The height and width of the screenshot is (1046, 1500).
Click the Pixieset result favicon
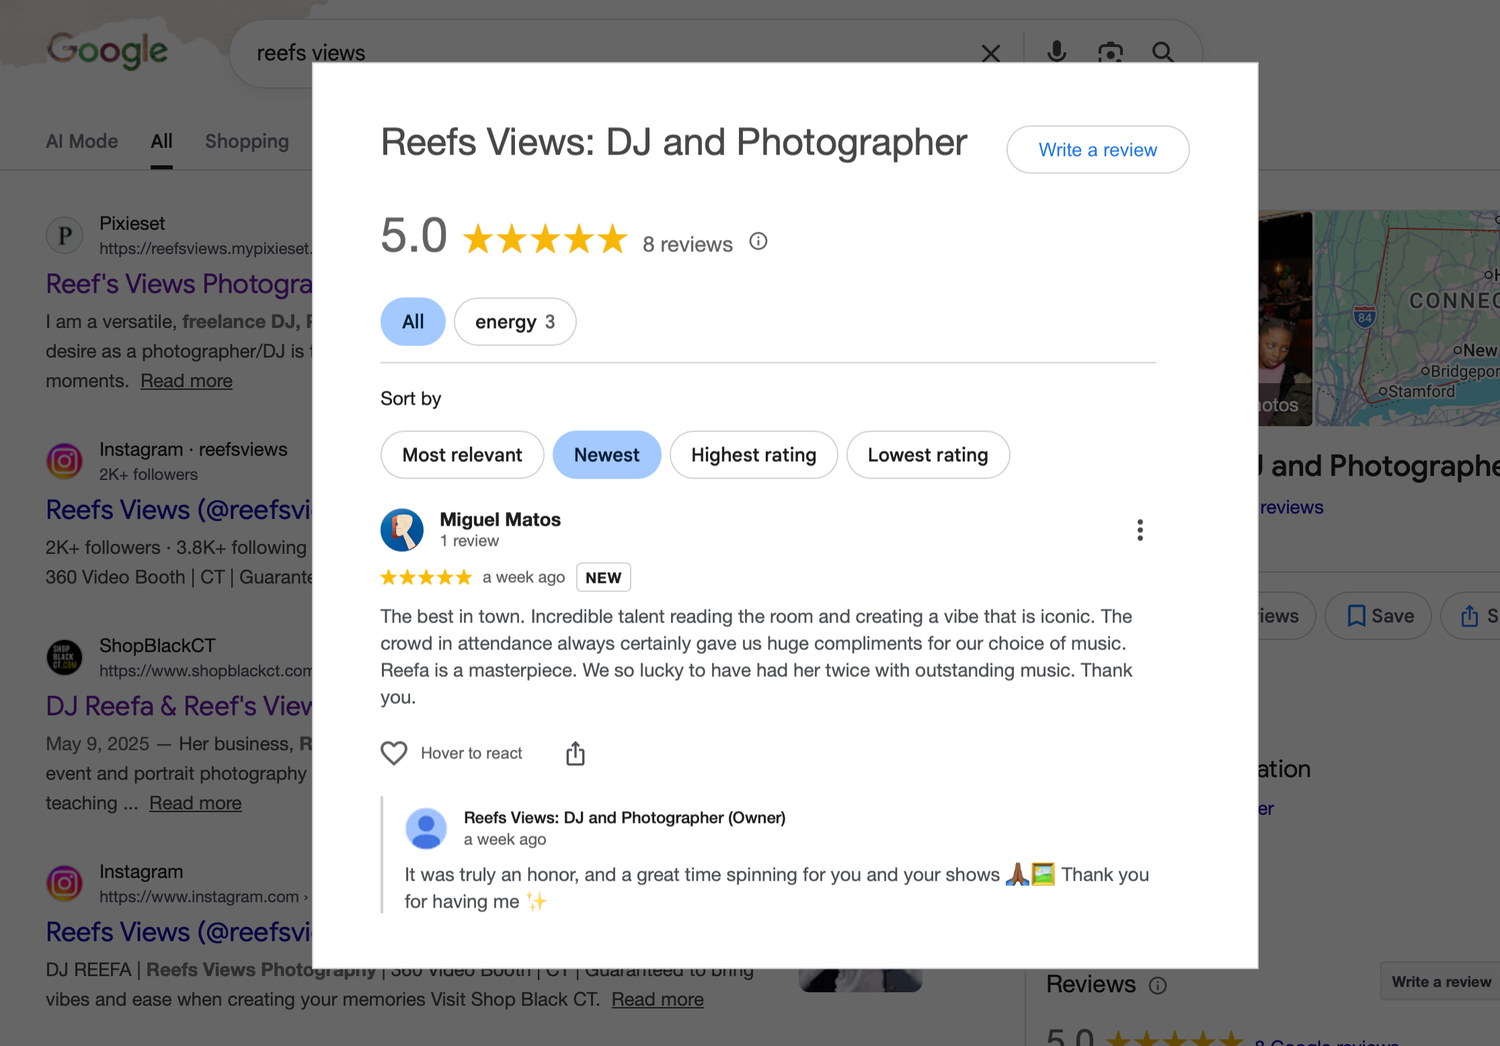(65, 235)
